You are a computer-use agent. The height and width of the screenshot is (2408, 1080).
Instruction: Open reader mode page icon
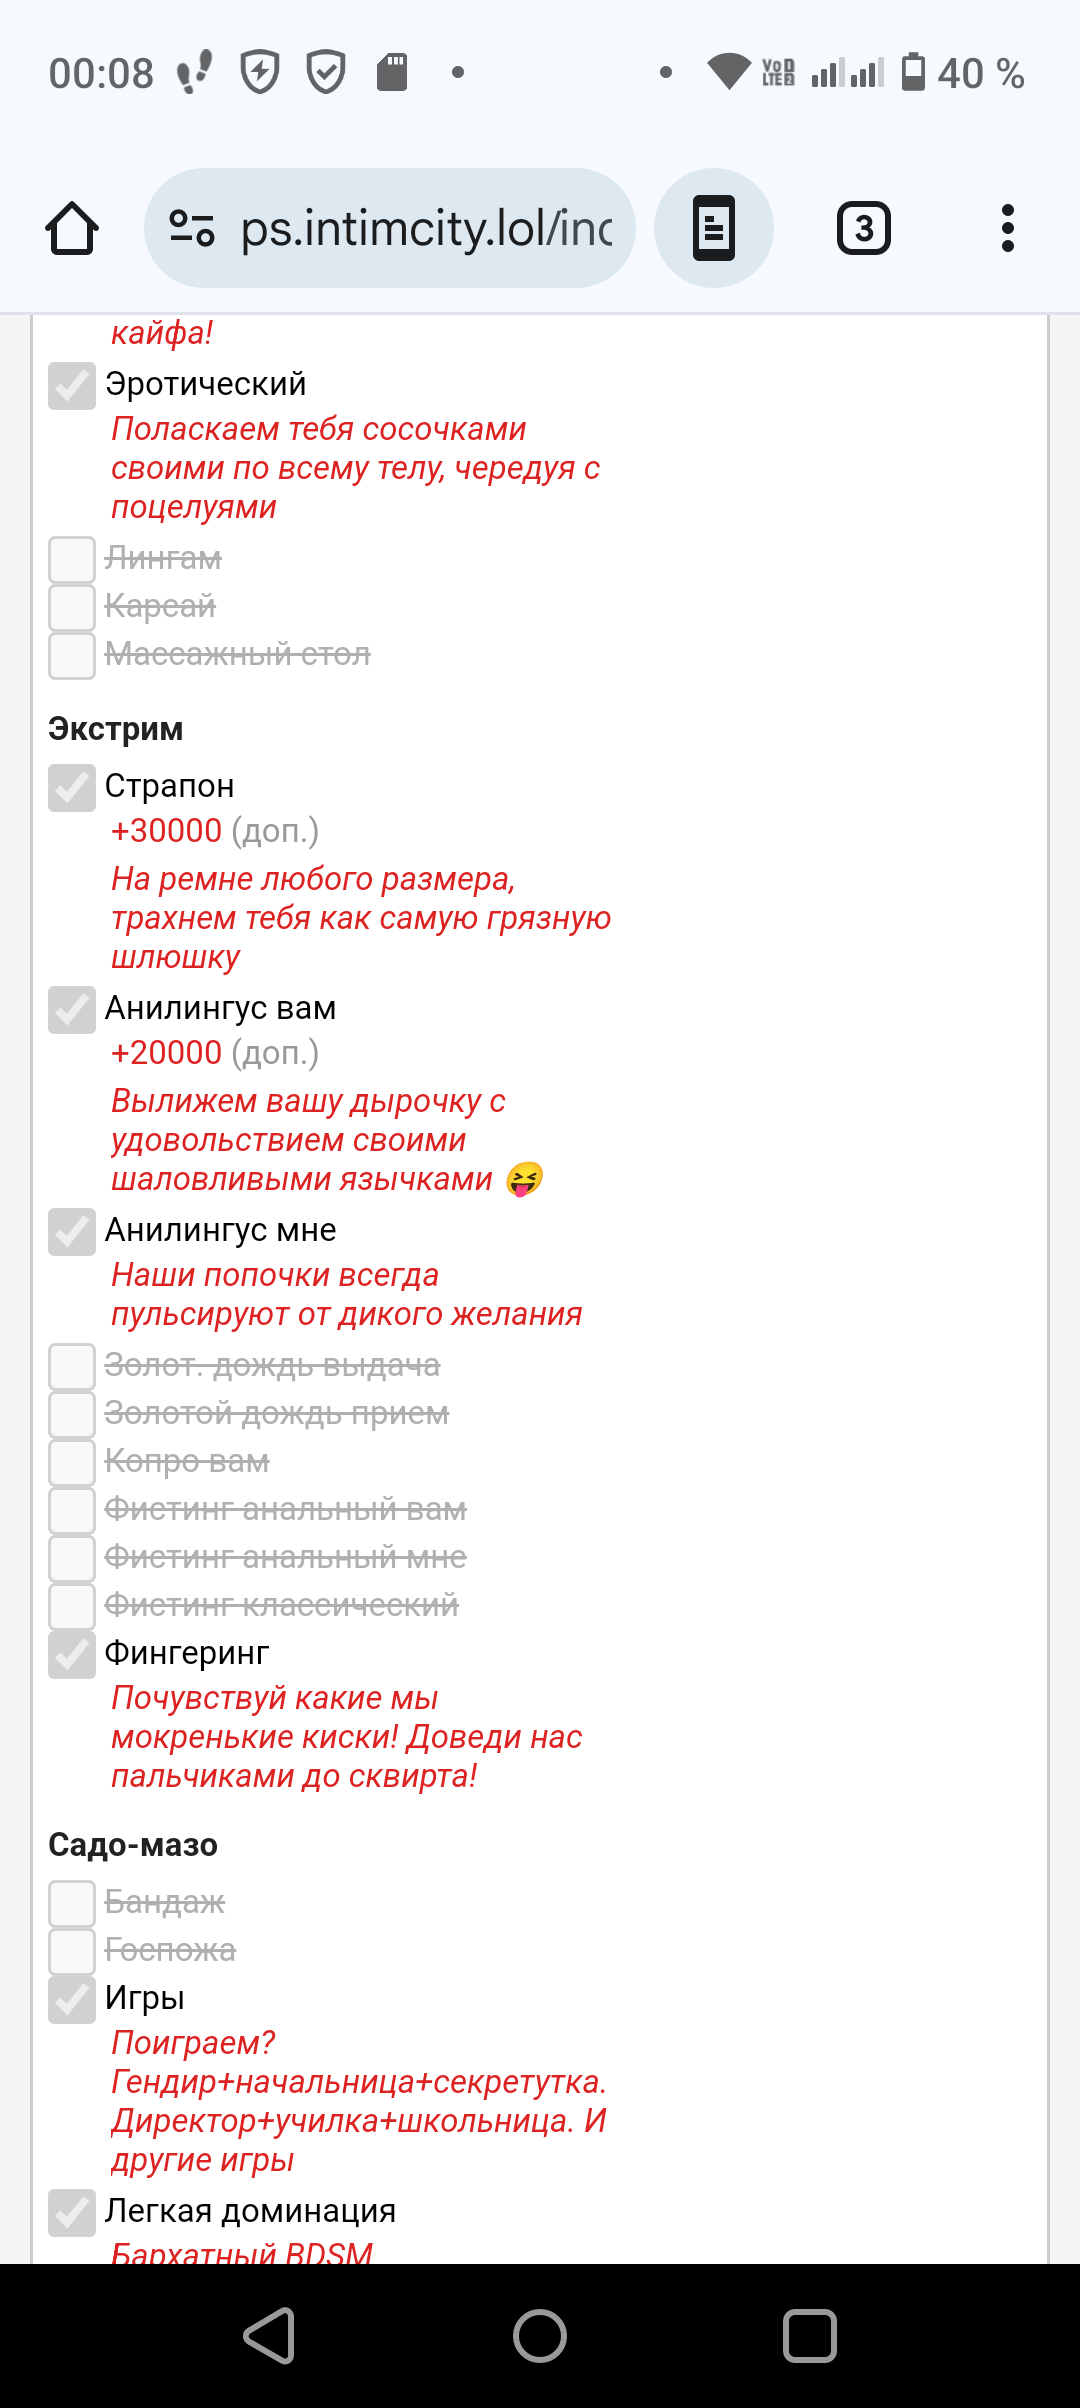[x=714, y=228]
